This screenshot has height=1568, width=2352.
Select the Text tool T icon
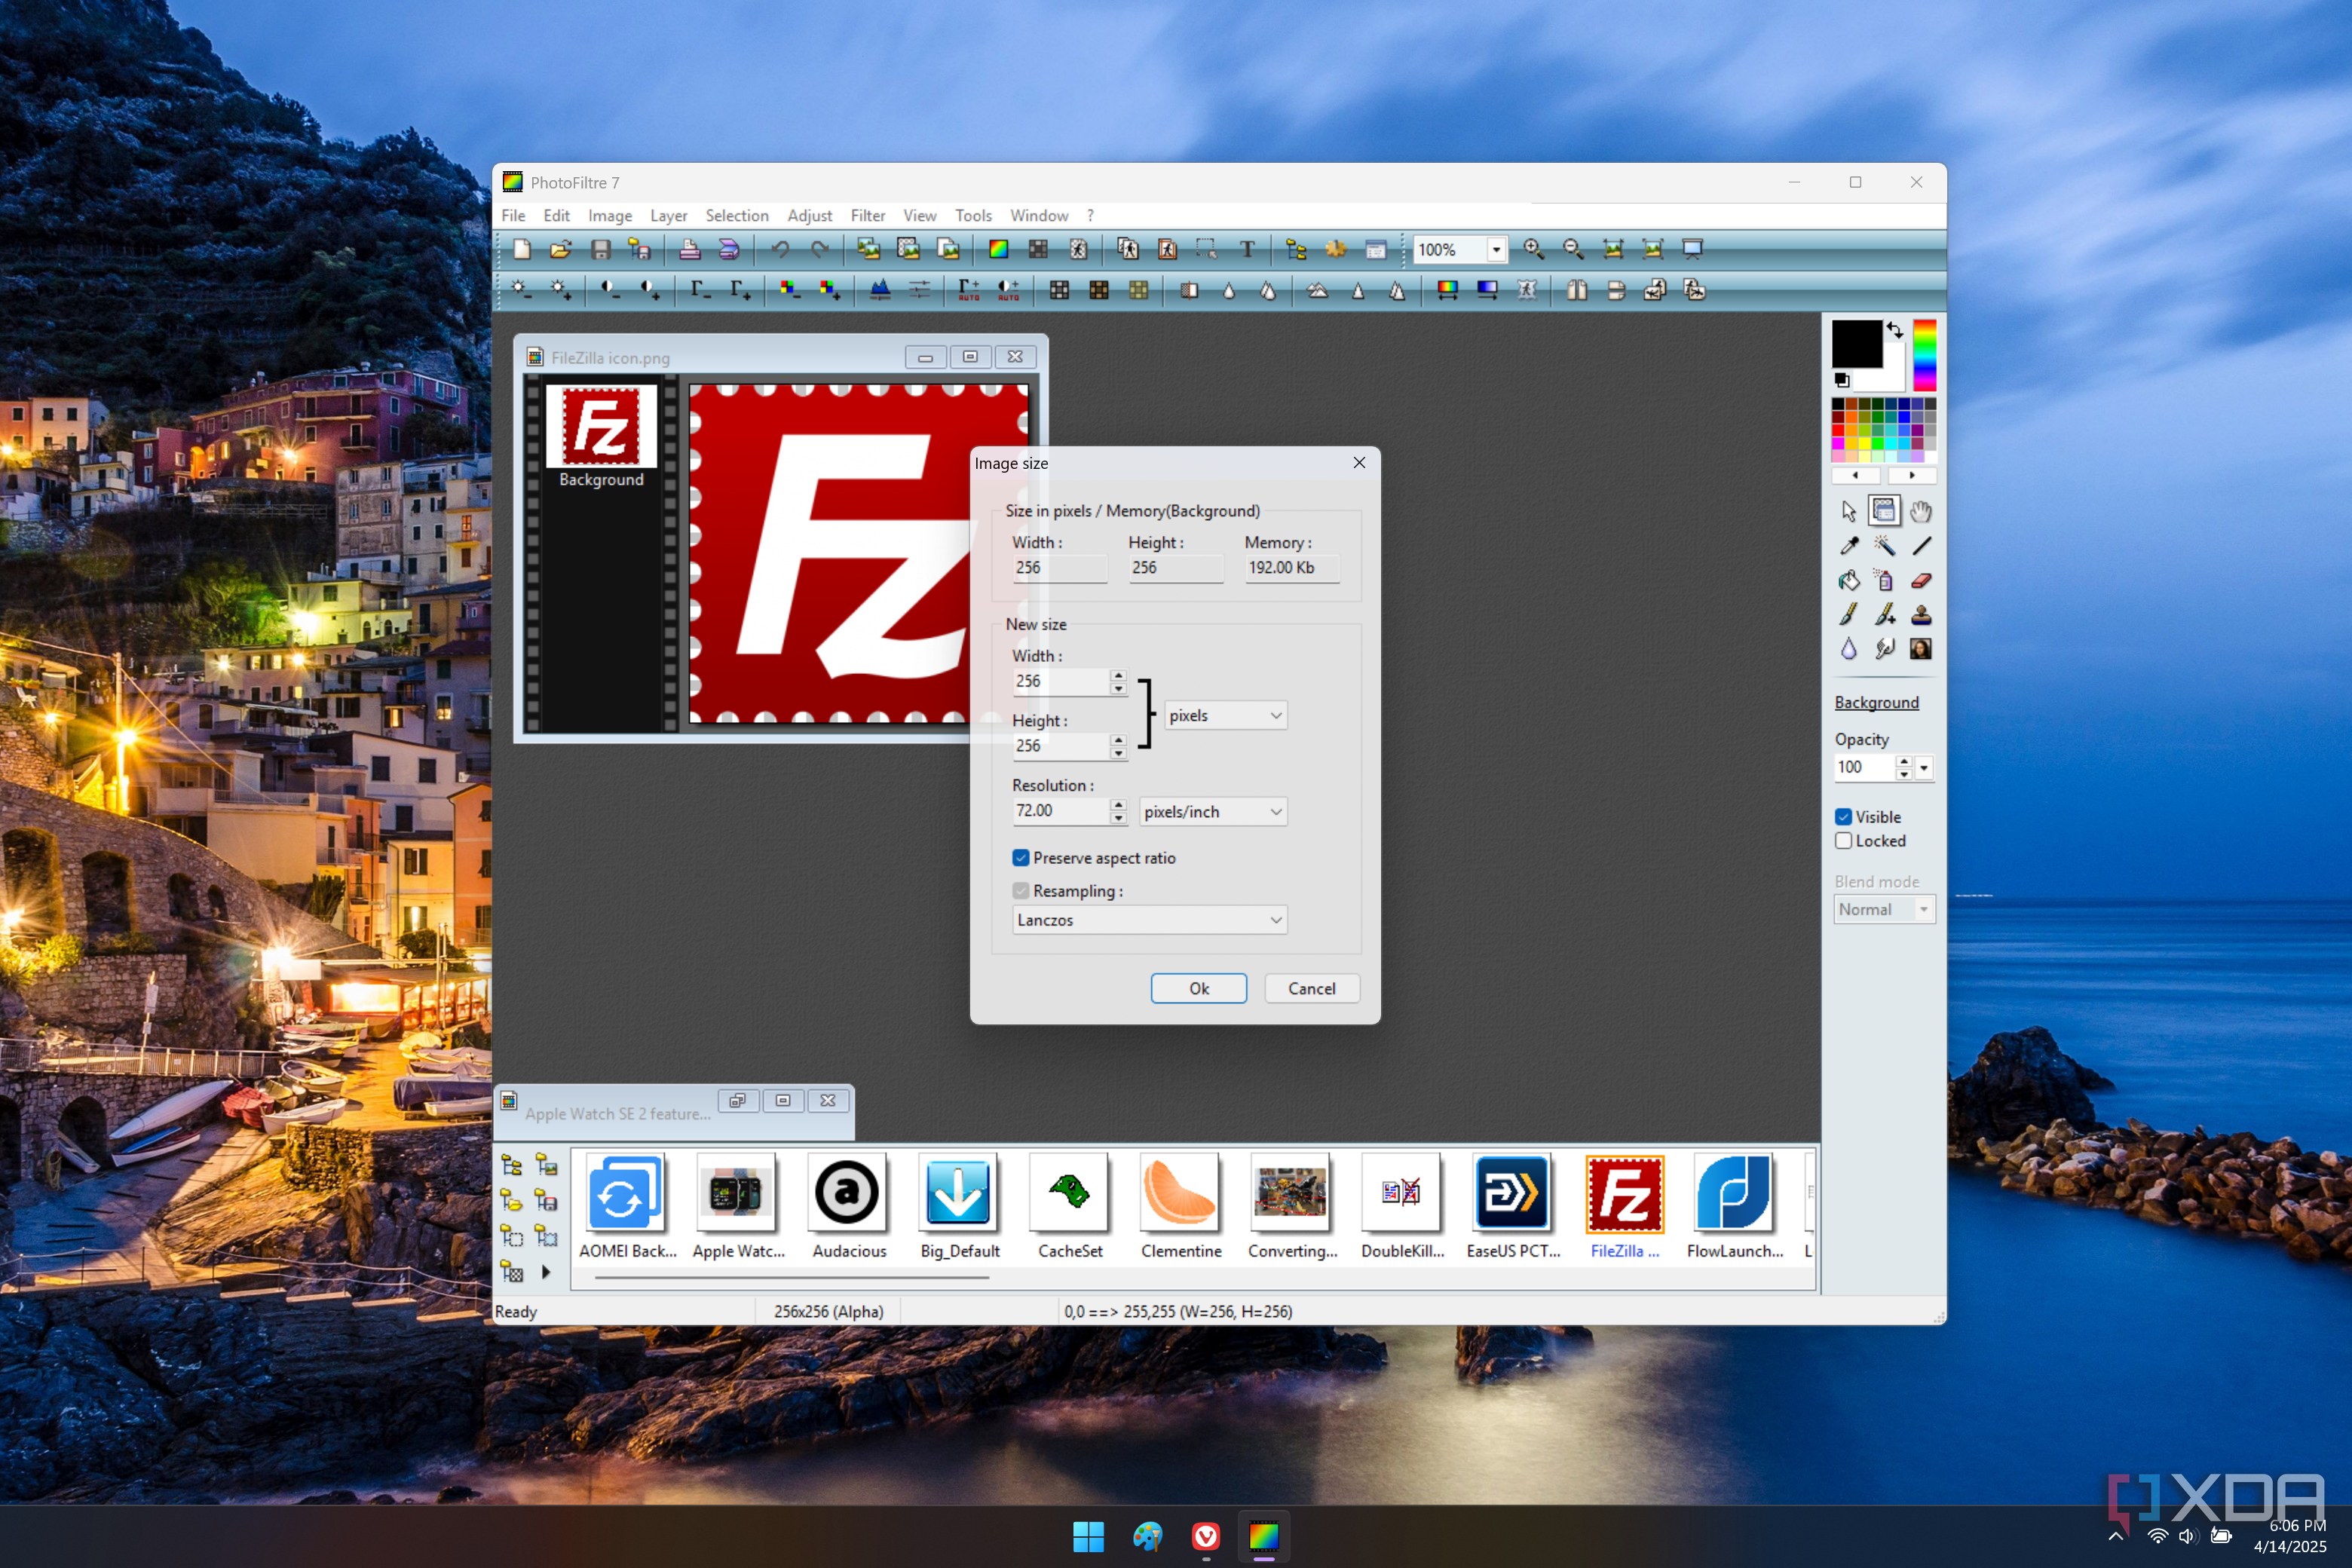[x=1247, y=249]
